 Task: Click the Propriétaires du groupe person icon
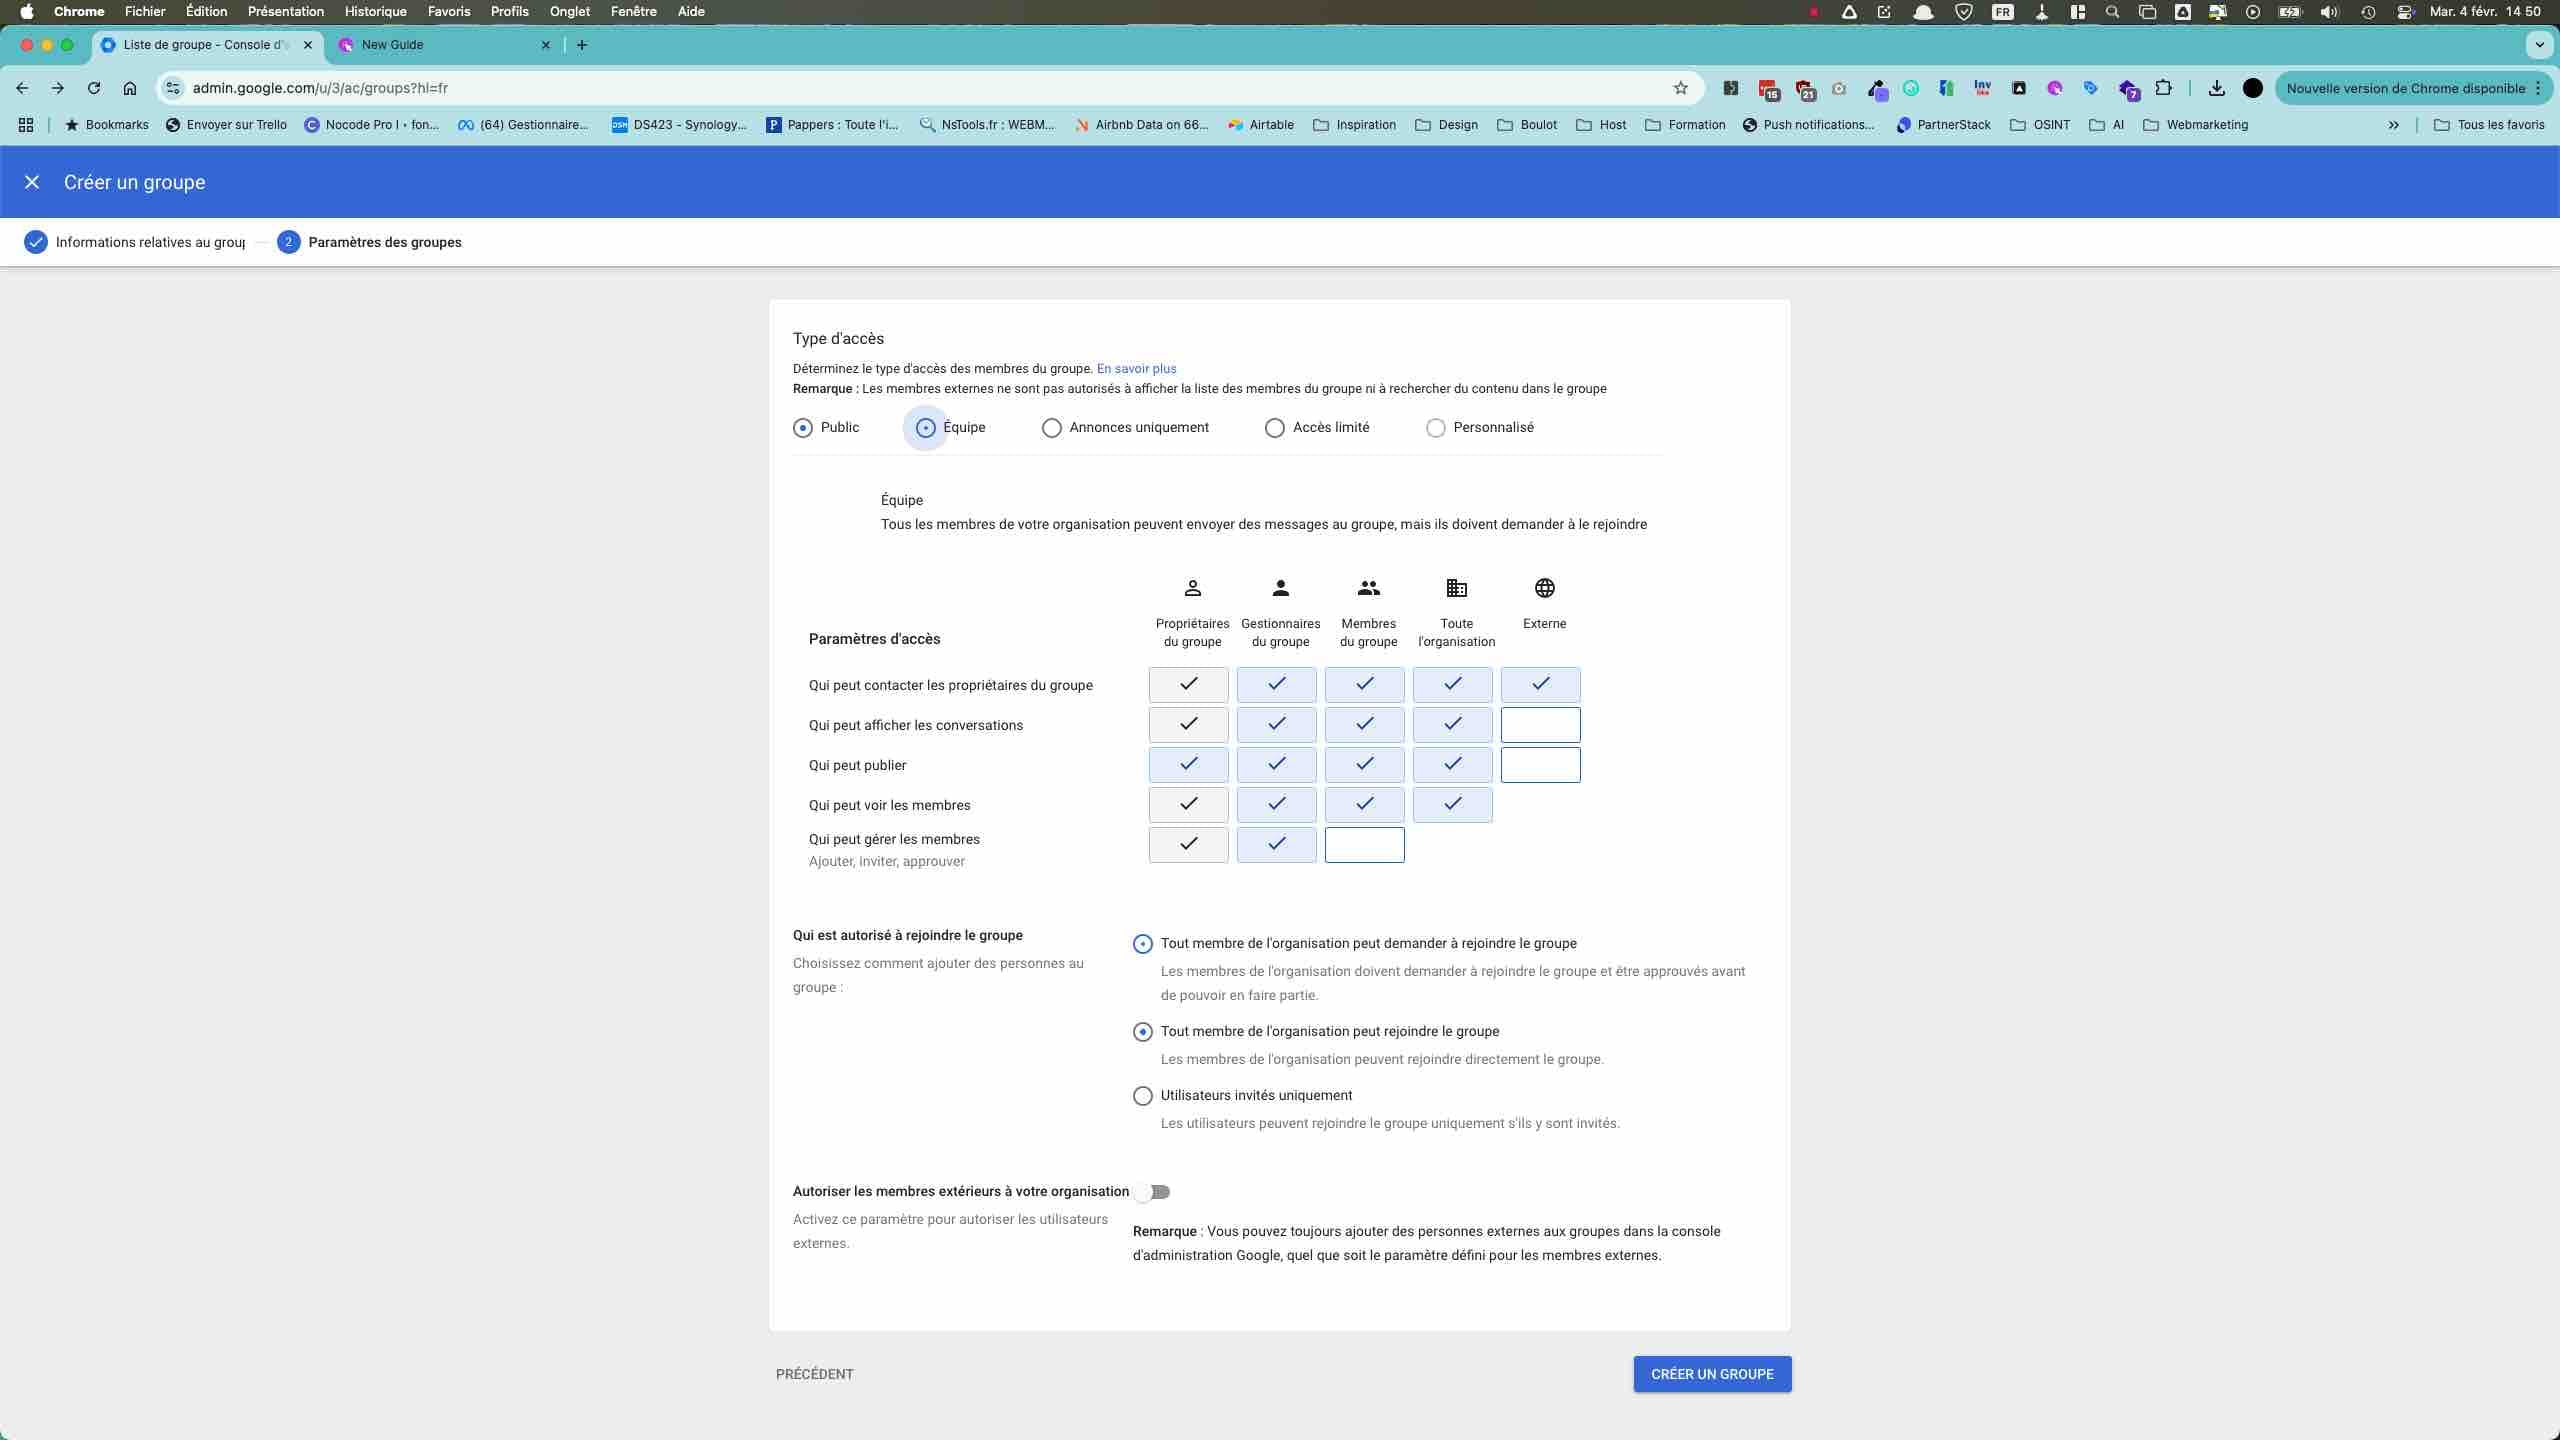pyautogui.click(x=1191, y=588)
